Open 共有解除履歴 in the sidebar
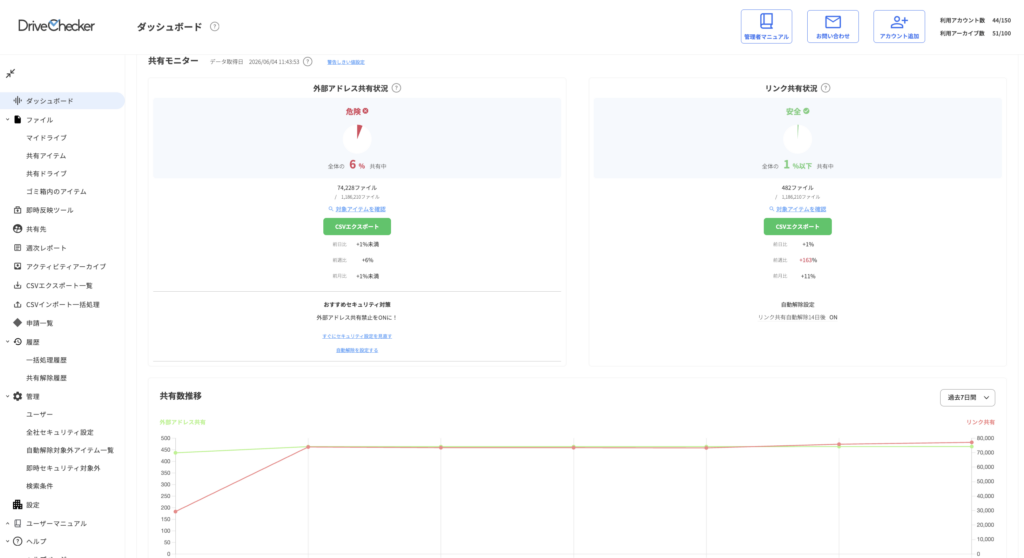Screen dimensions: 1024x558 pyautogui.click(x=46, y=378)
